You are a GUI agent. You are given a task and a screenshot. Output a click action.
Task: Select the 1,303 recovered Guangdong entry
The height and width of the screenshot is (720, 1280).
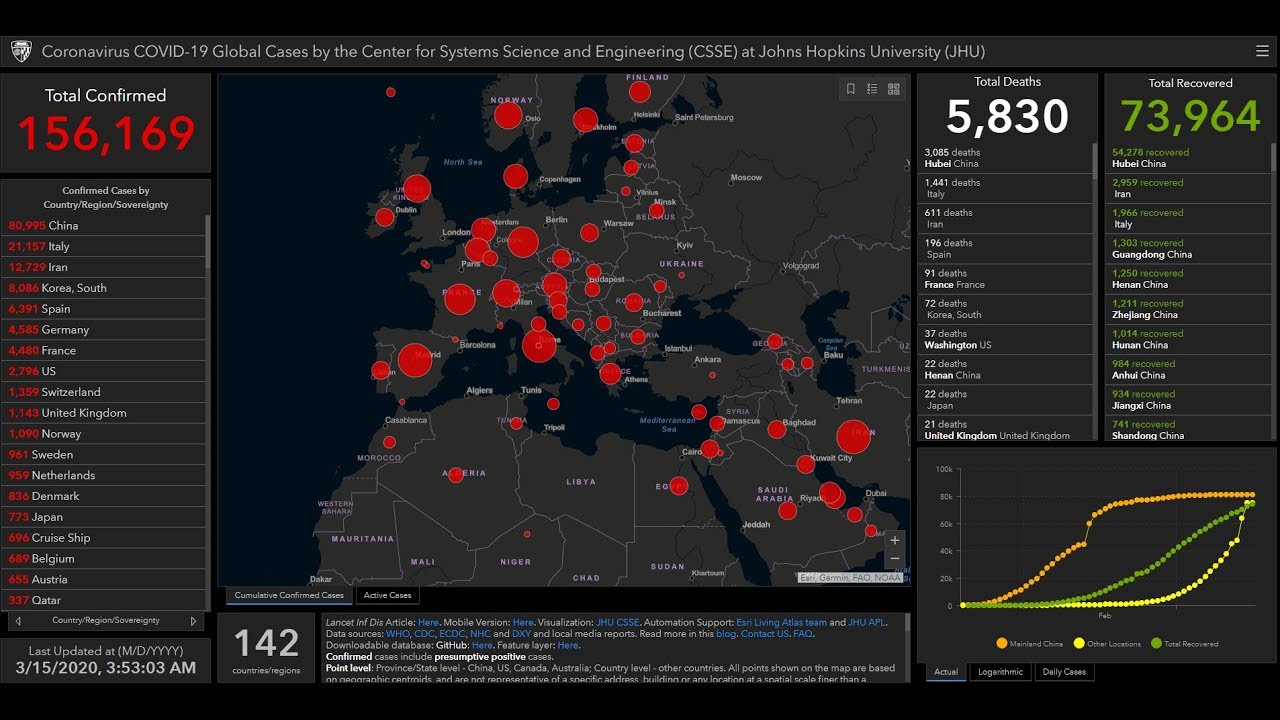pos(1189,248)
